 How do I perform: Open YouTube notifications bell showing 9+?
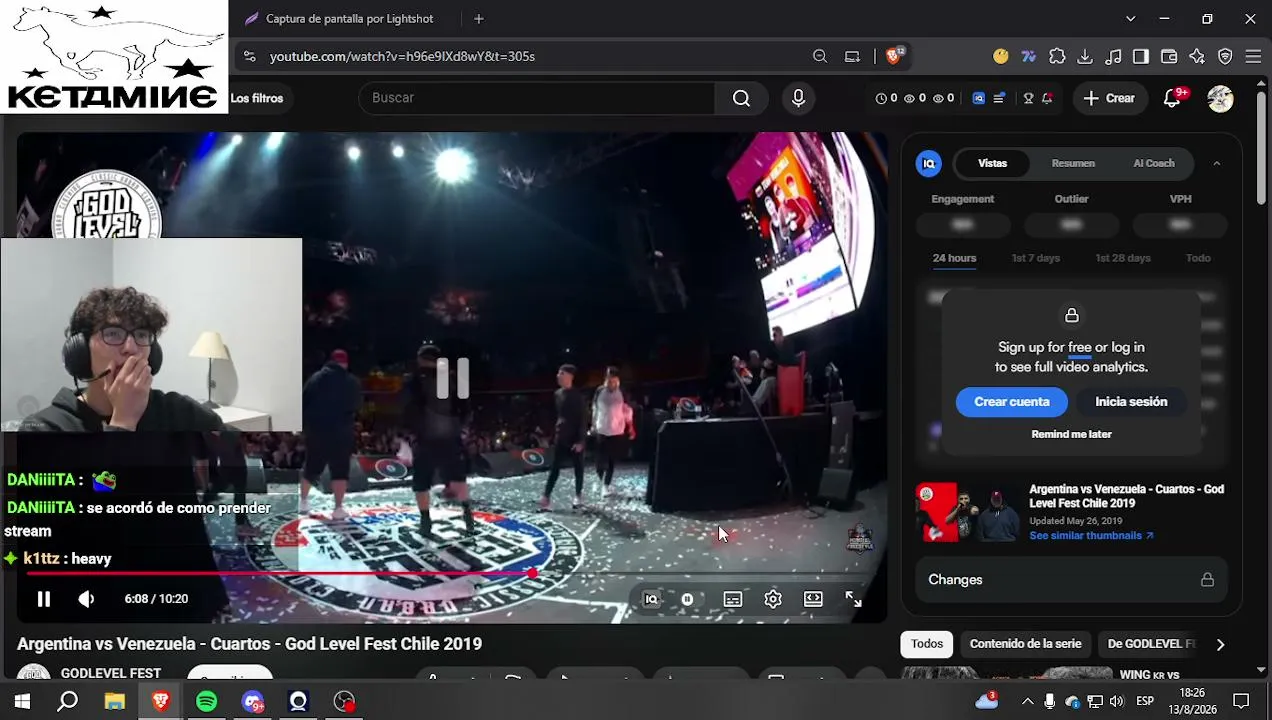coord(1173,98)
